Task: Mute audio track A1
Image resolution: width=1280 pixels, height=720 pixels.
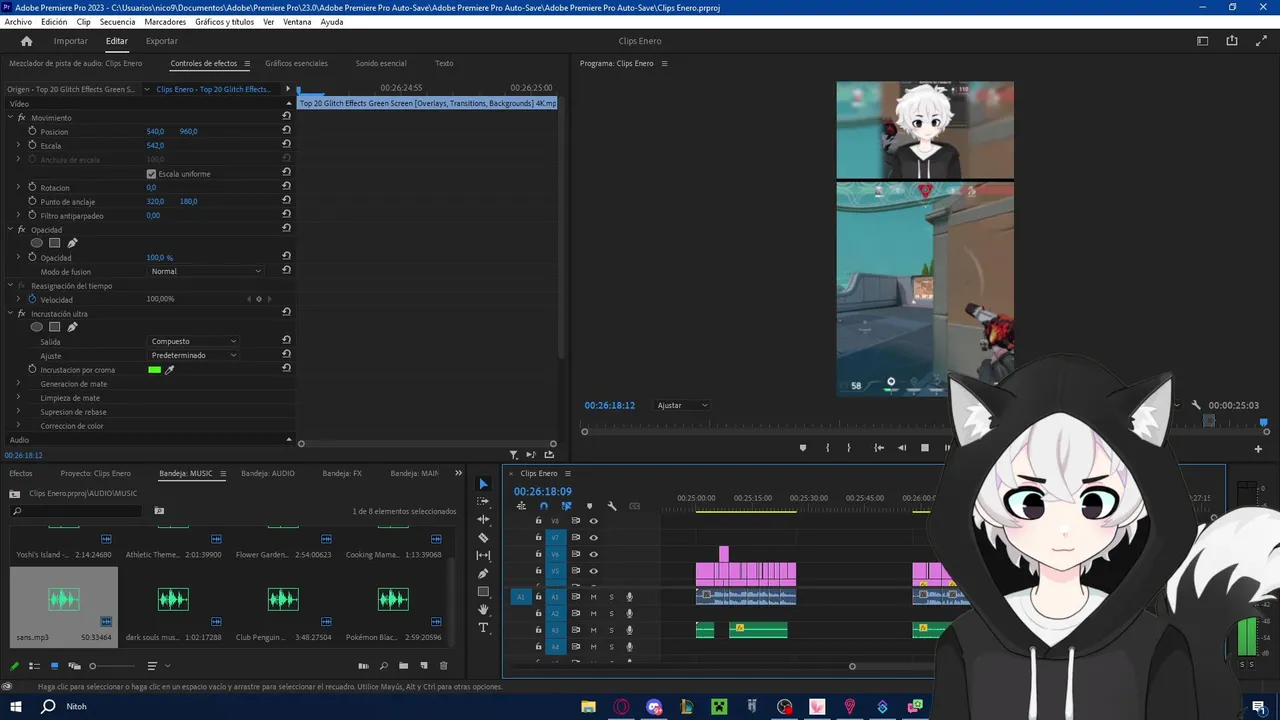Action: point(593,597)
